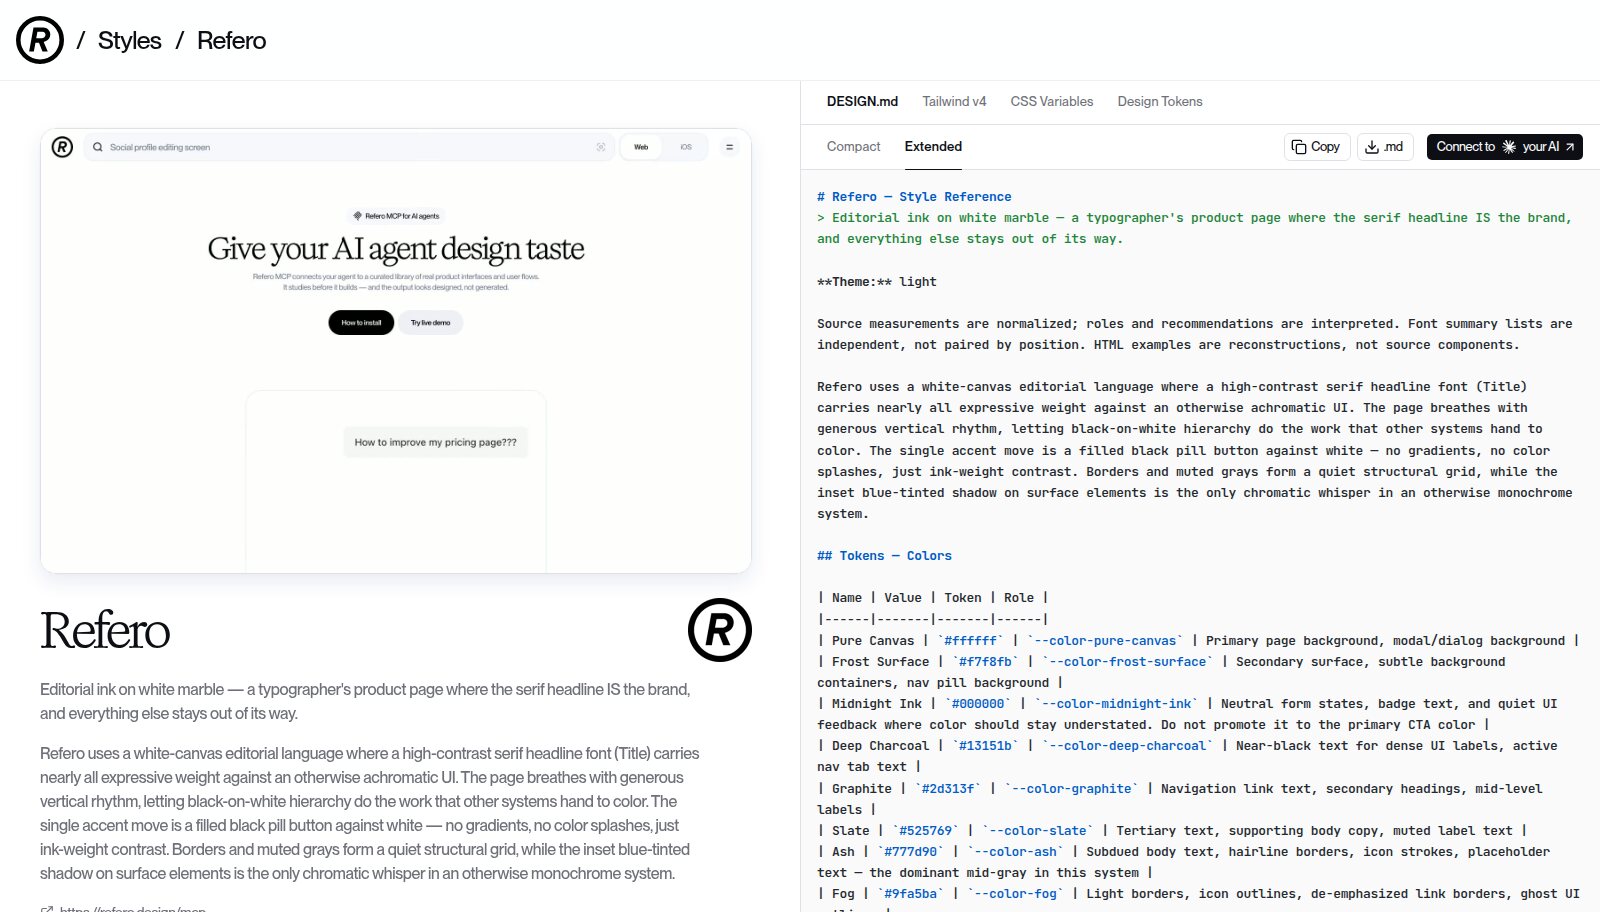
Task: Click the 'How to install' black pill button
Action: [x=361, y=323]
